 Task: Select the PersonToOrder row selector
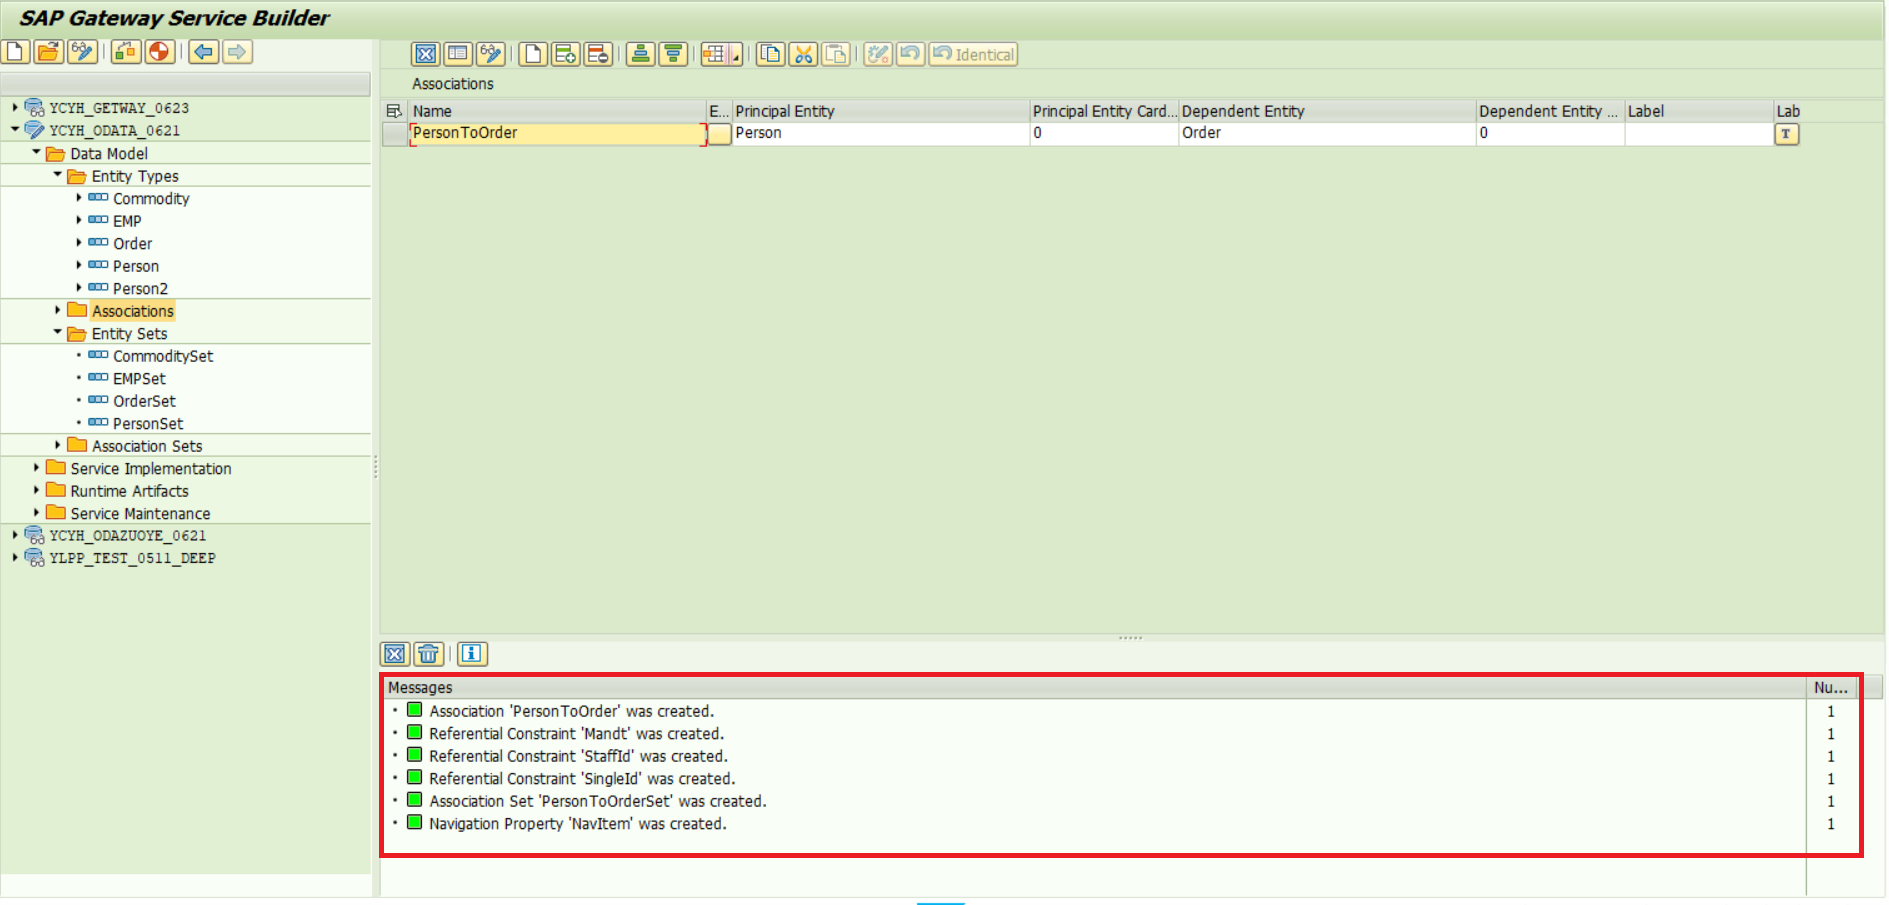[x=395, y=133]
